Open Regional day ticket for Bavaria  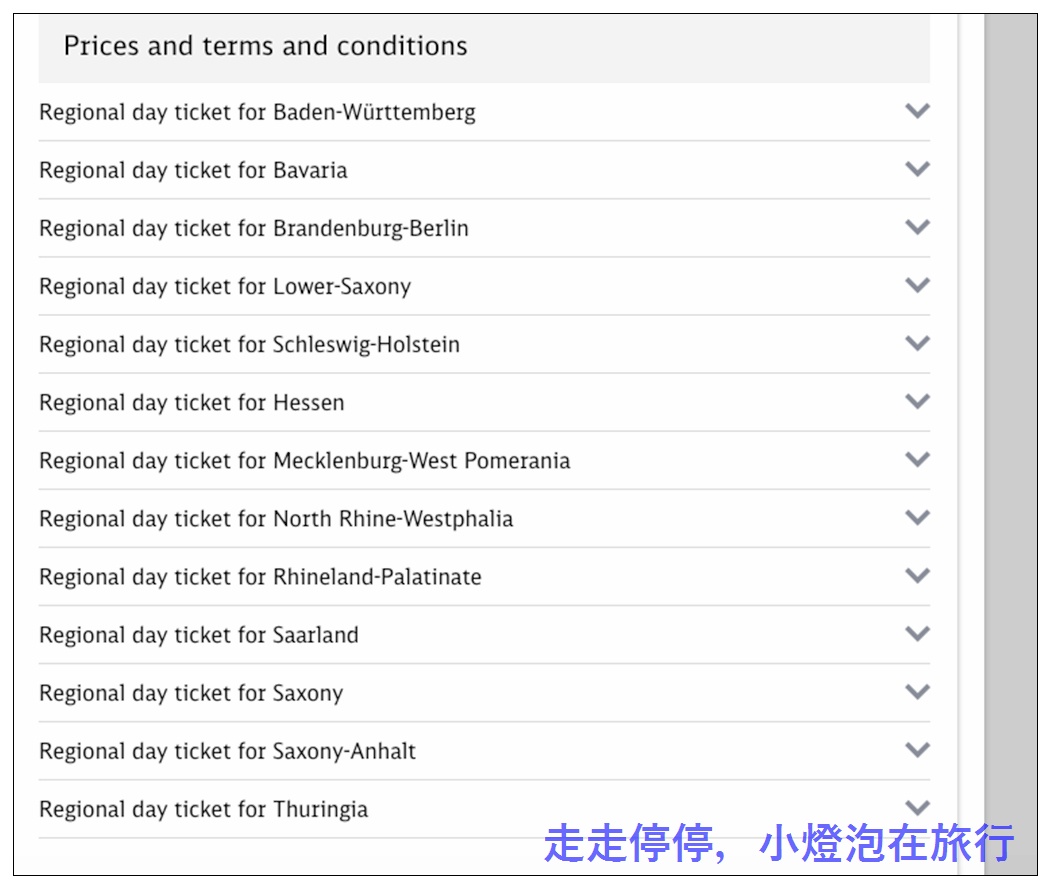coord(484,170)
